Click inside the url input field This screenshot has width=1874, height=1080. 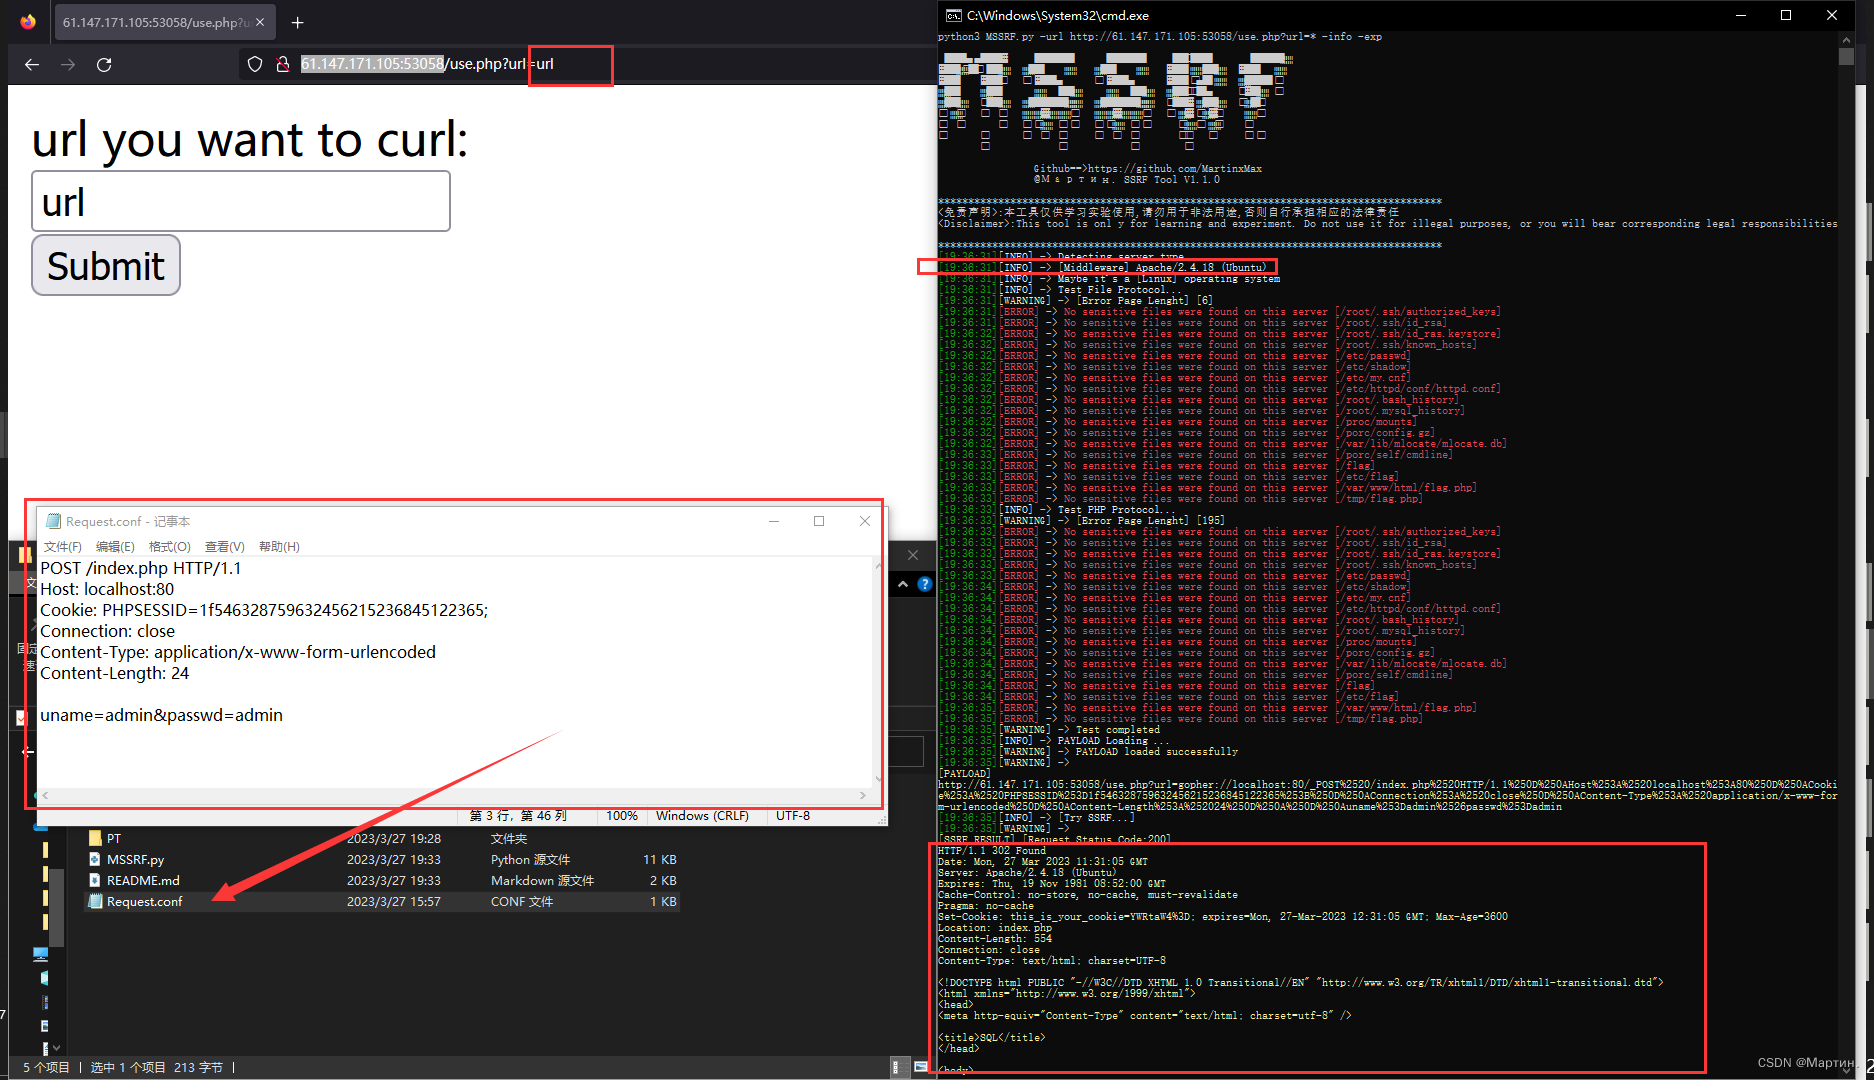[x=240, y=201]
